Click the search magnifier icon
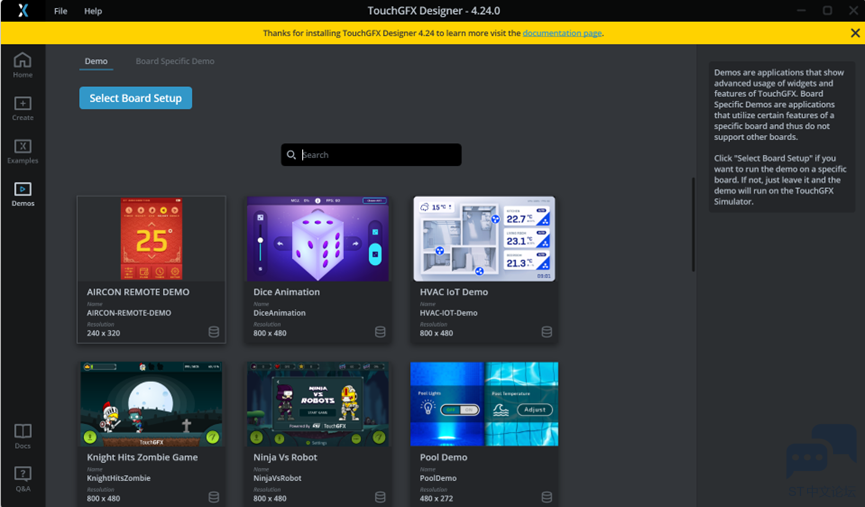The width and height of the screenshot is (865, 507). click(291, 155)
